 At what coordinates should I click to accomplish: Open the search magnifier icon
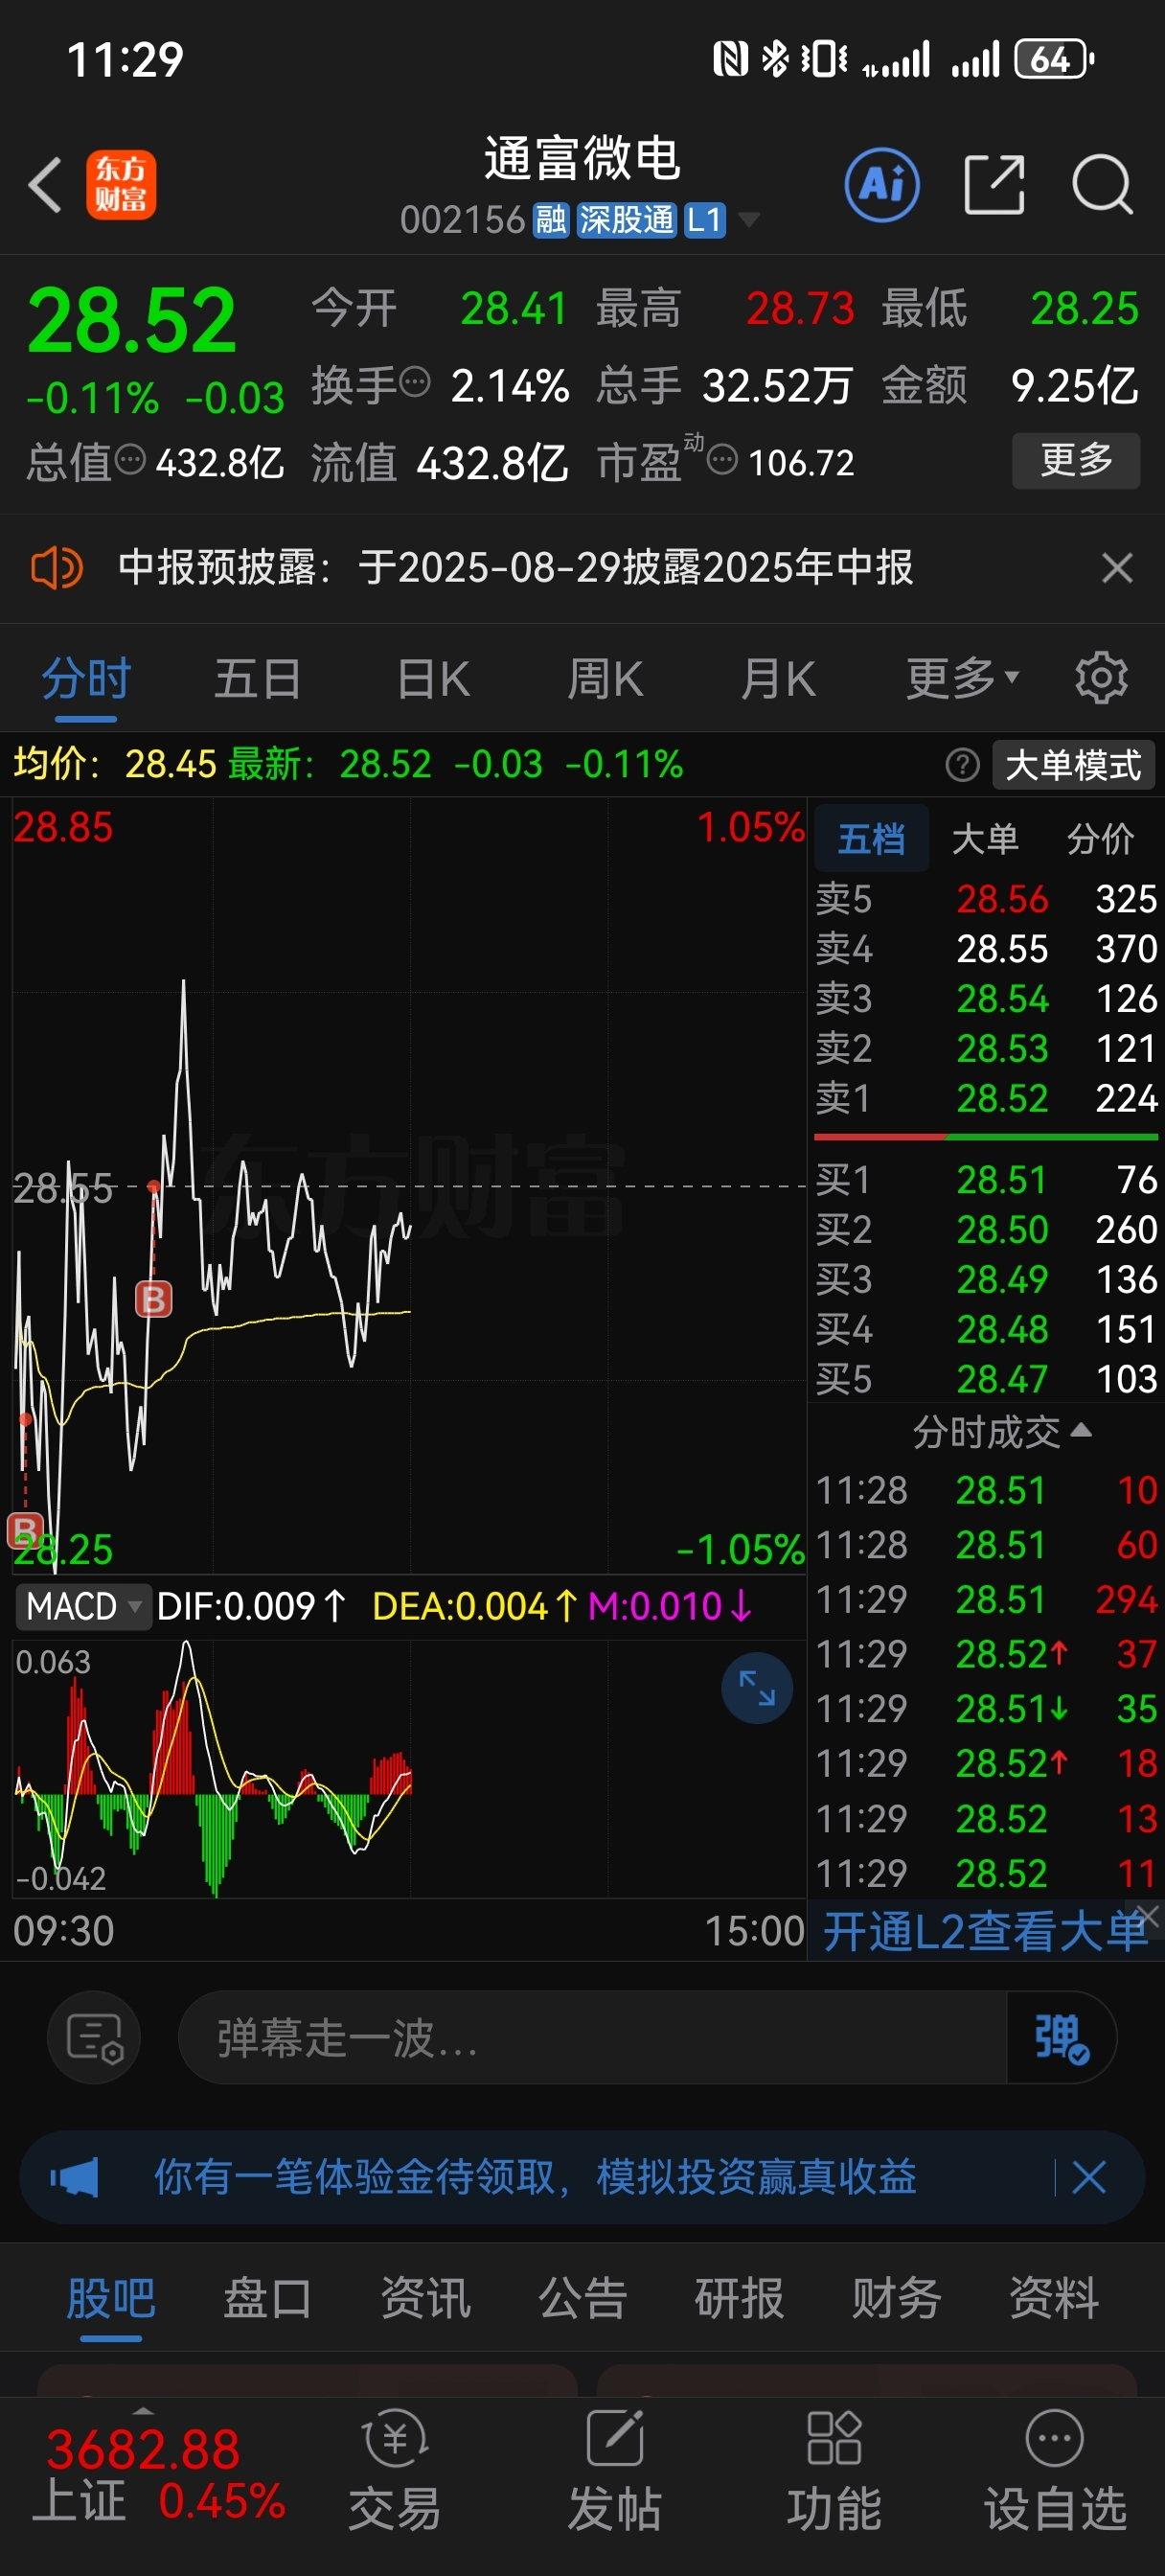tap(1102, 185)
